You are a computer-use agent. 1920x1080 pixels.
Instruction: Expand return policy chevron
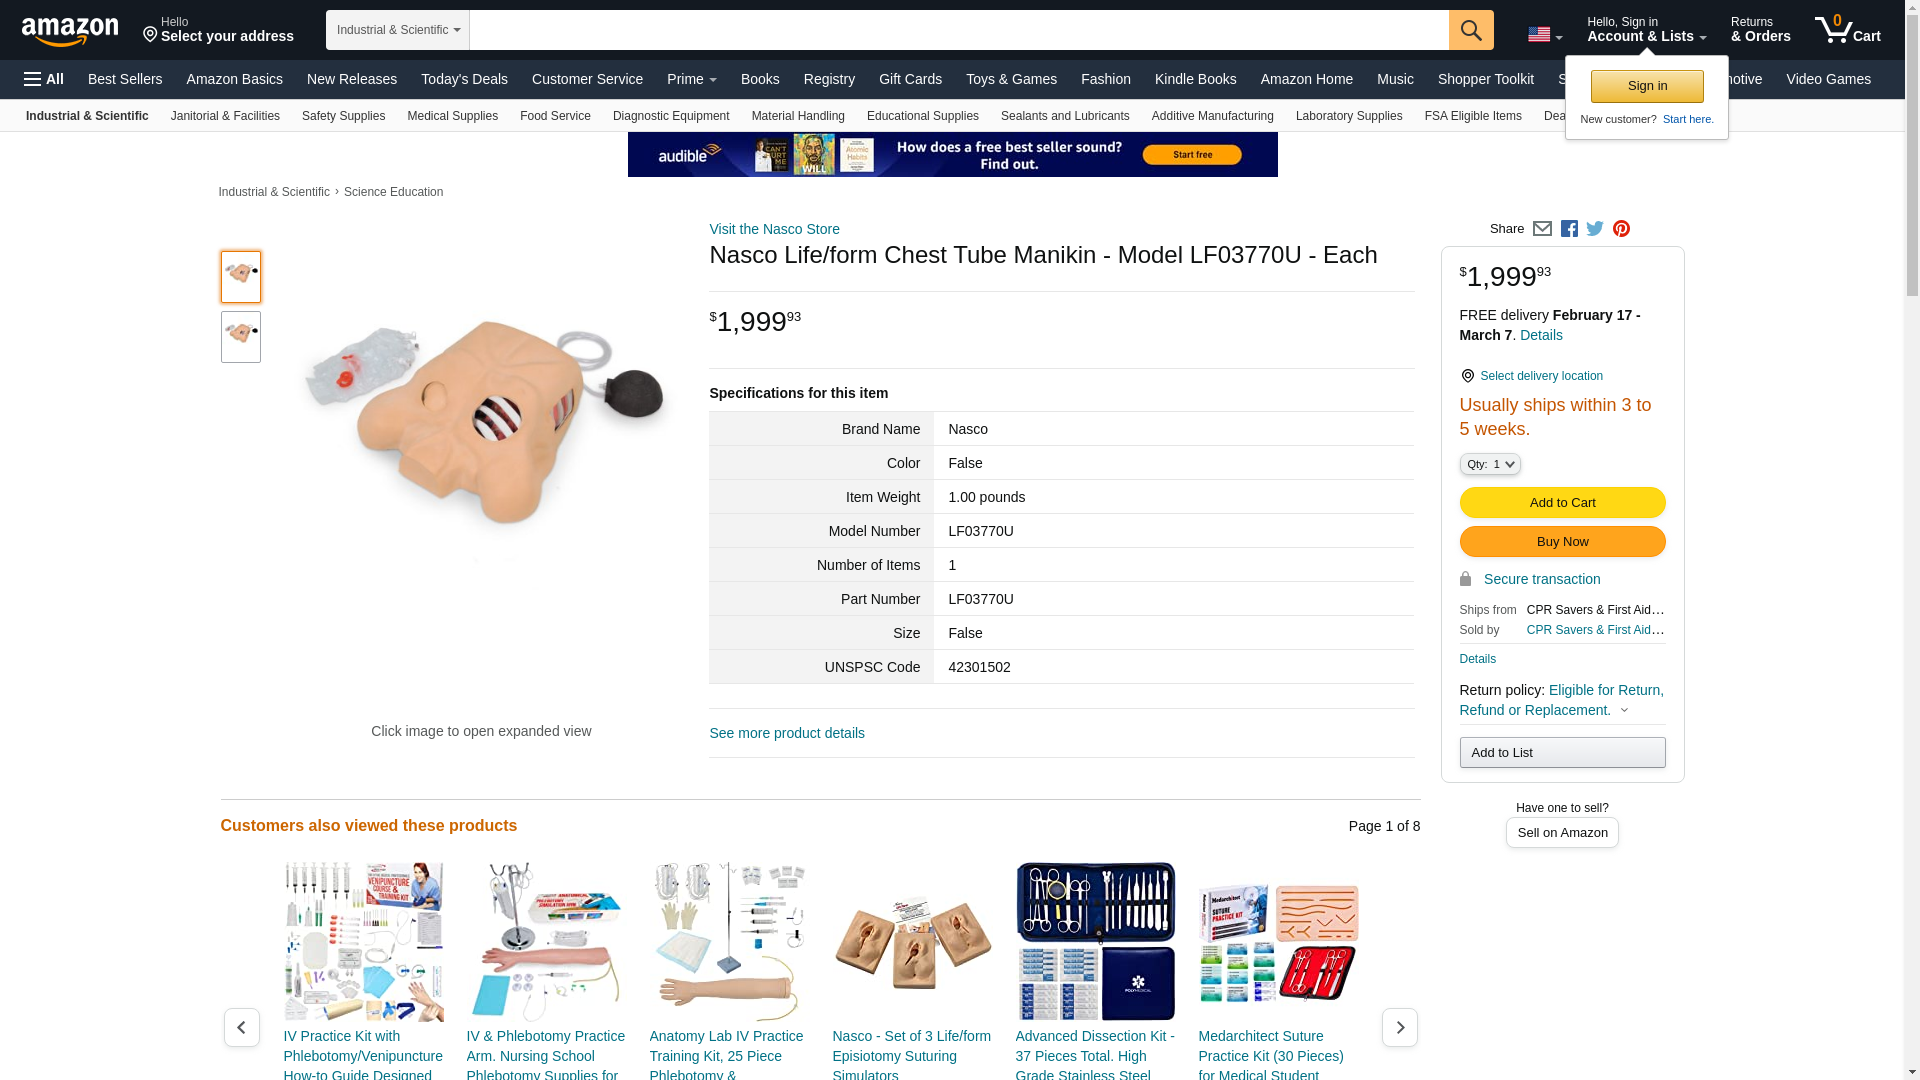pyautogui.click(x=1624, y=711)
